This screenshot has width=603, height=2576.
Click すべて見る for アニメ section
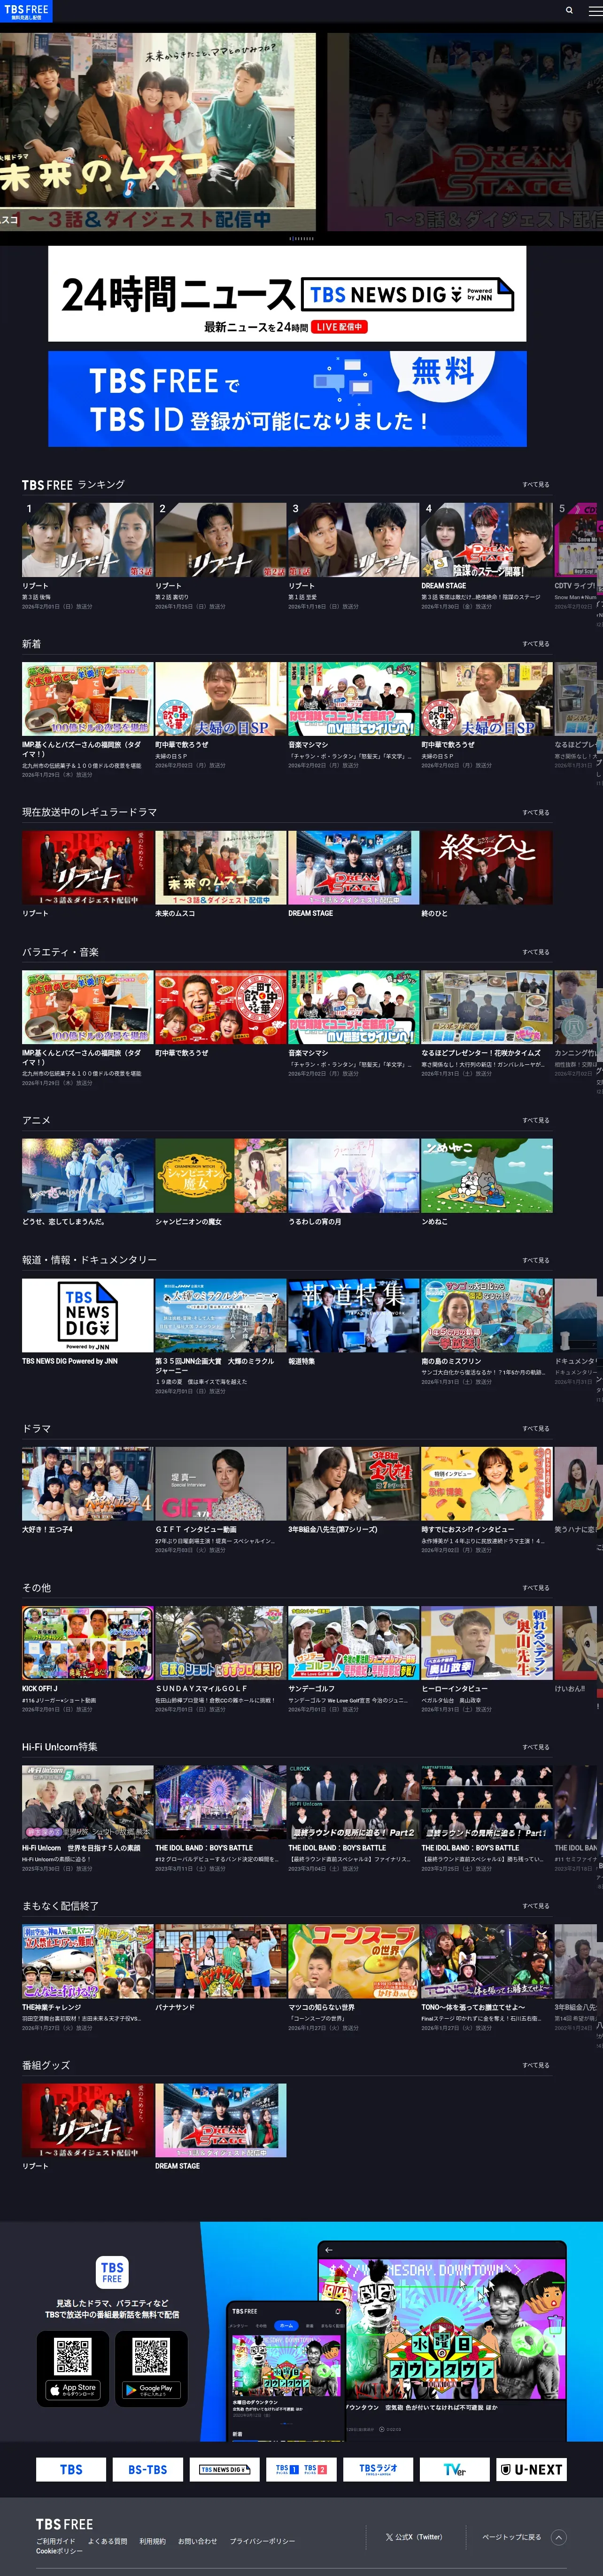pyautogui.click(x=535, y=1120)
